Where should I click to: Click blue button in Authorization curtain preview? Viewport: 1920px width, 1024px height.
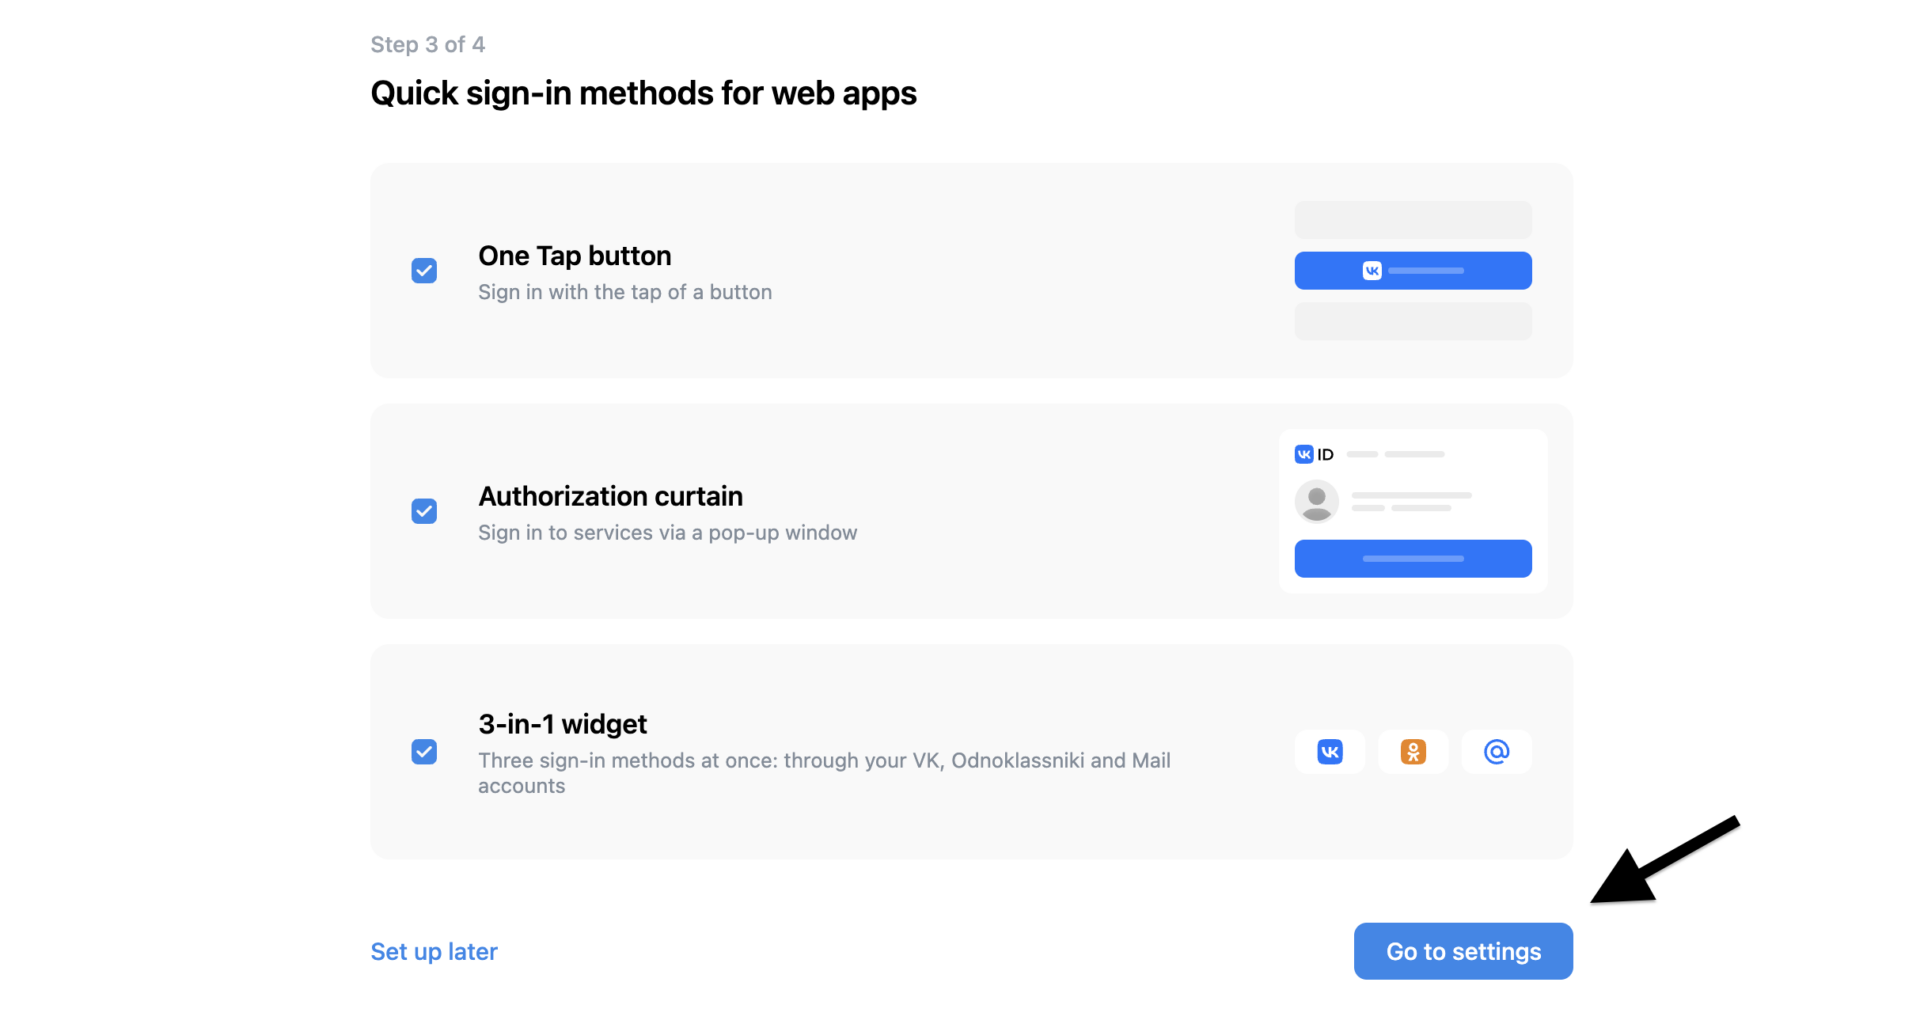1412,559
